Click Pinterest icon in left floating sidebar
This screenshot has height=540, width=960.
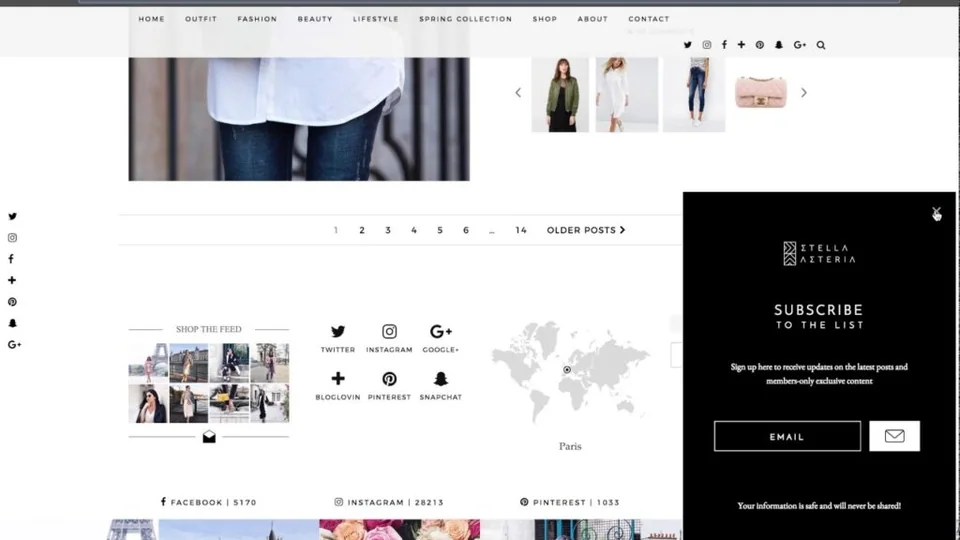point(12,302)
